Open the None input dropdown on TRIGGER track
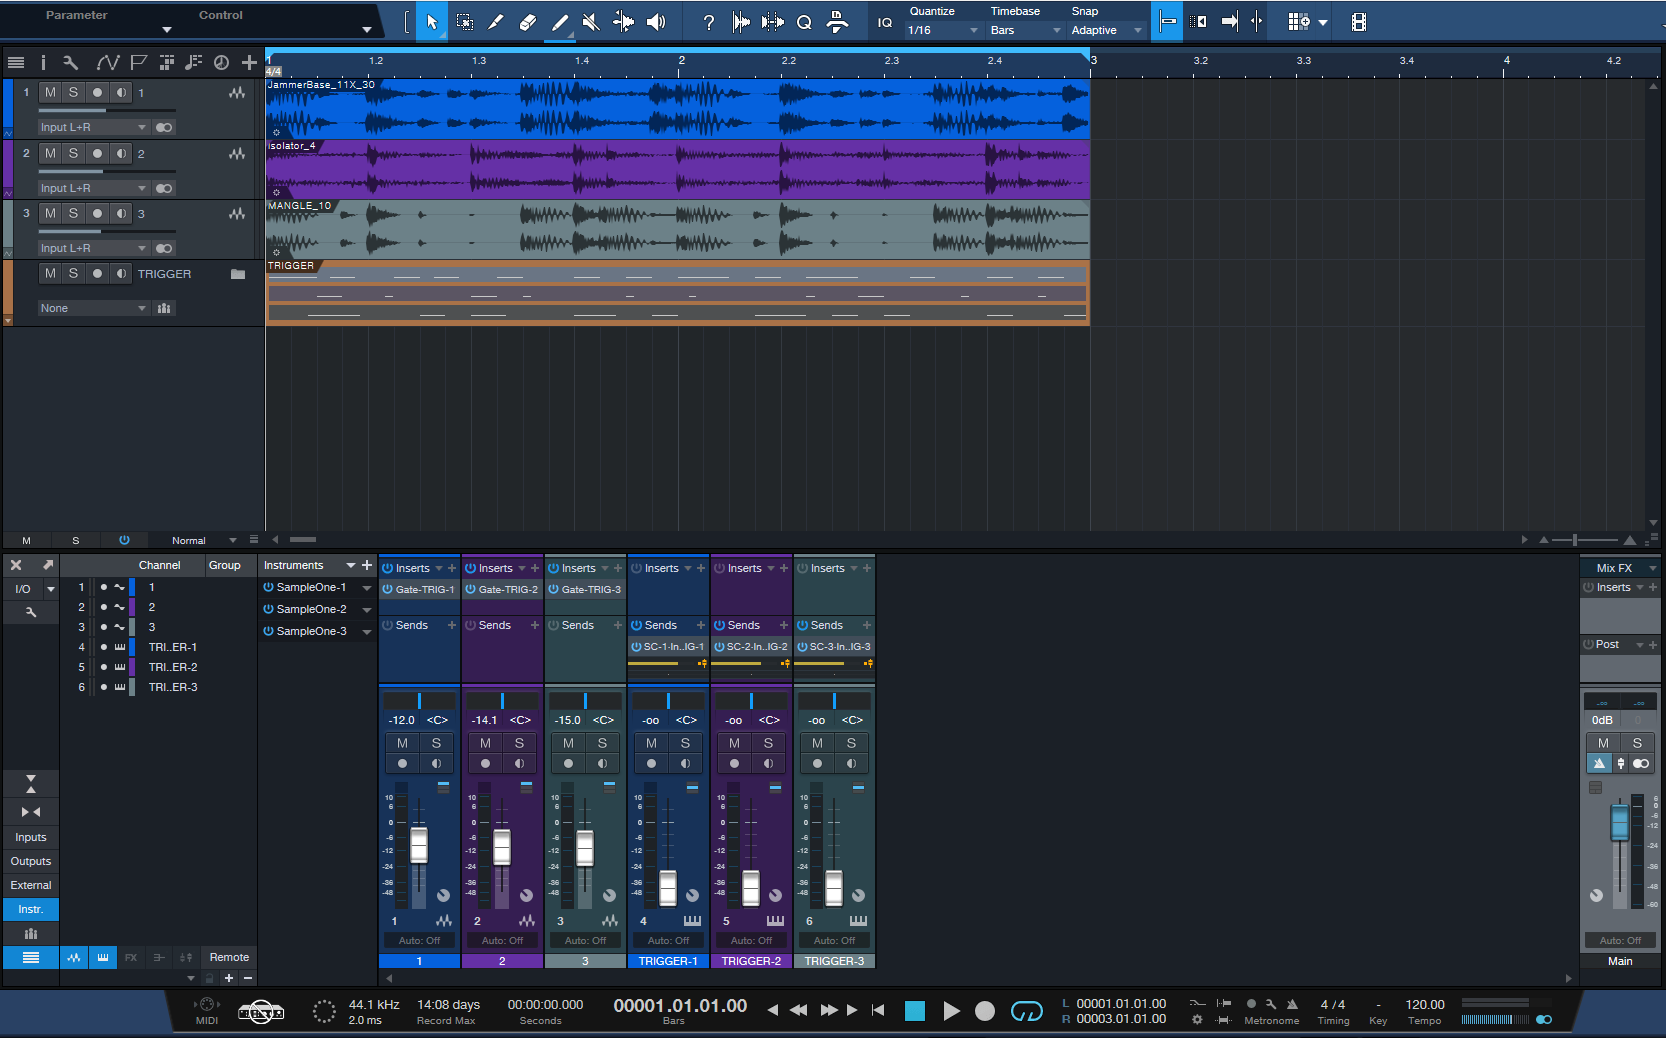Screen dimensions: 1666x1038 93,308
